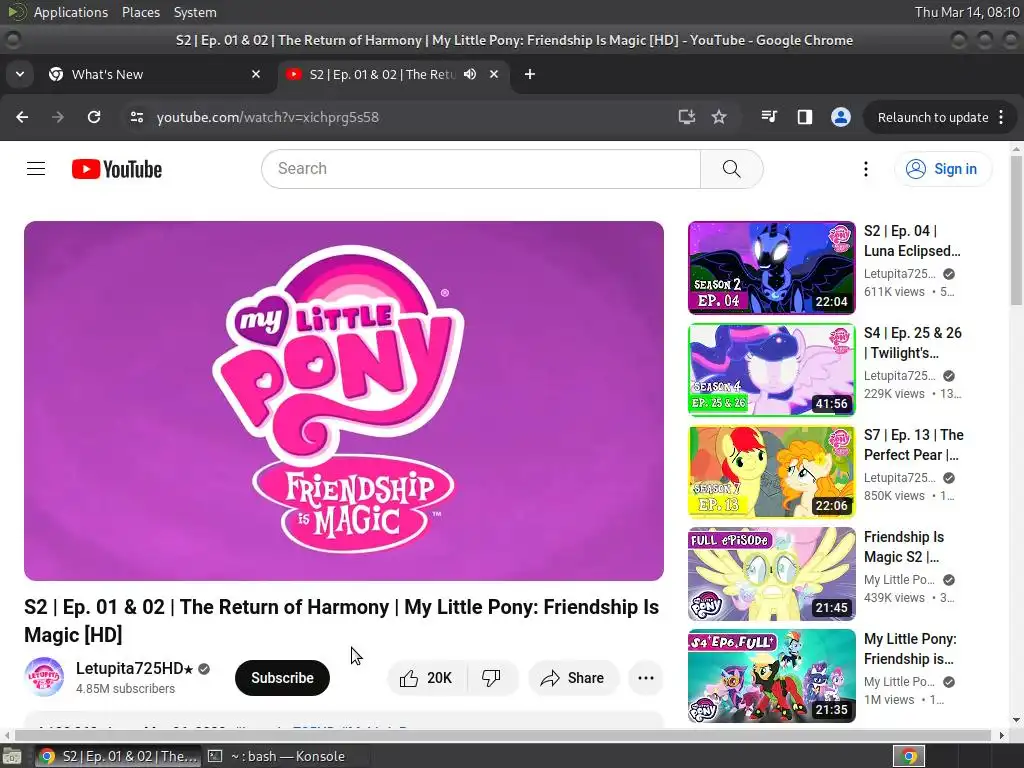The height and width of the screenshot is (768, 1024).
Task: Sign in to YouTube
Action: [x=943, y=169]
